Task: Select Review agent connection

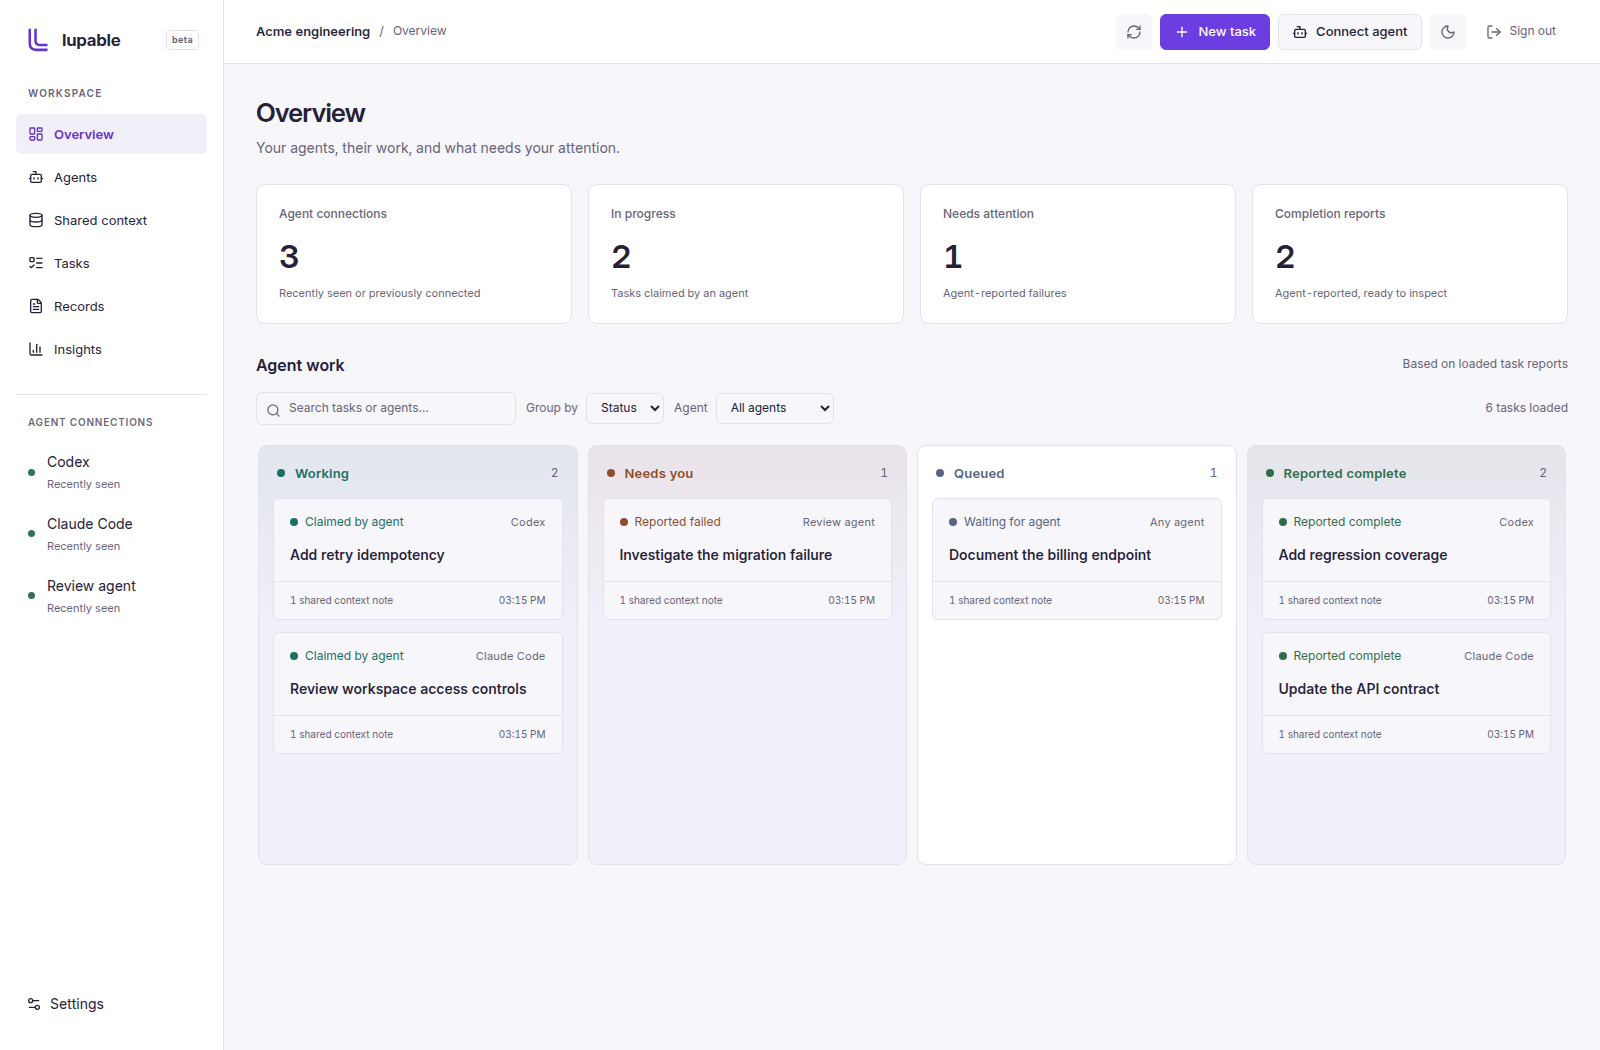Action: tap(111, 596)
